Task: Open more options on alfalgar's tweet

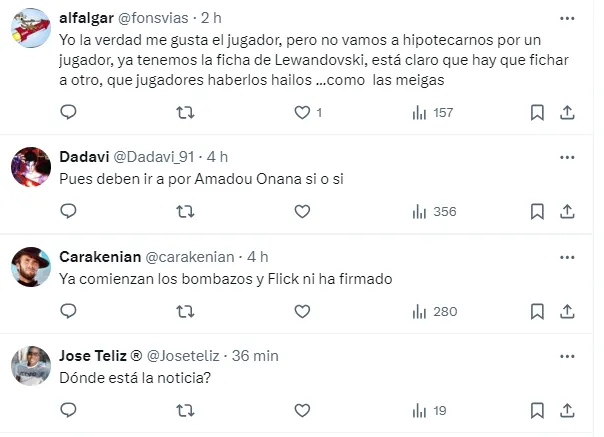Action: pos(567,19)
